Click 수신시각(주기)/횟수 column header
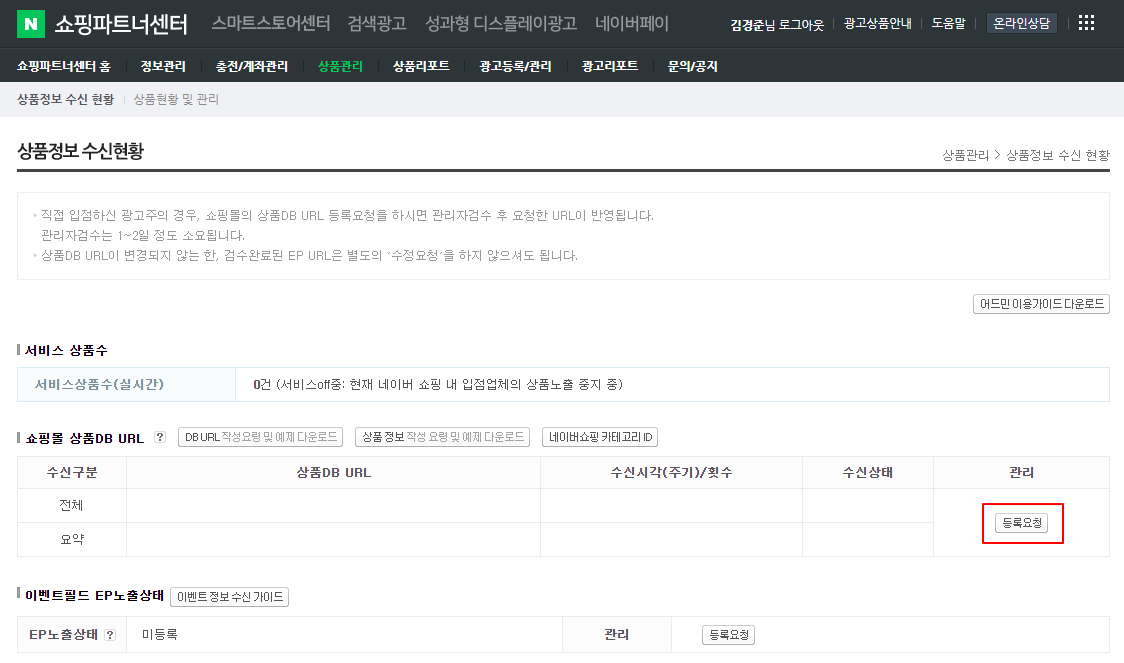 click(x=671, y=472)
